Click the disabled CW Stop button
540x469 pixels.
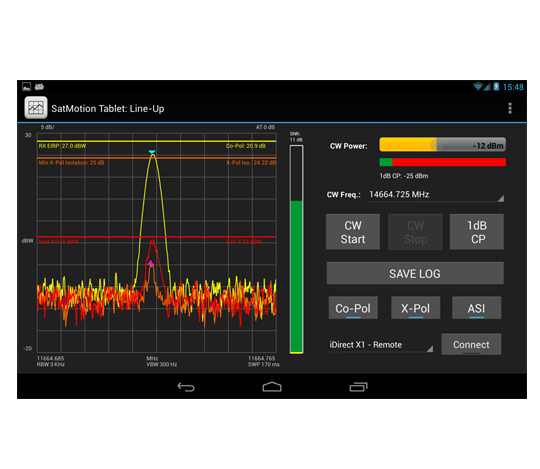[415, 232]
